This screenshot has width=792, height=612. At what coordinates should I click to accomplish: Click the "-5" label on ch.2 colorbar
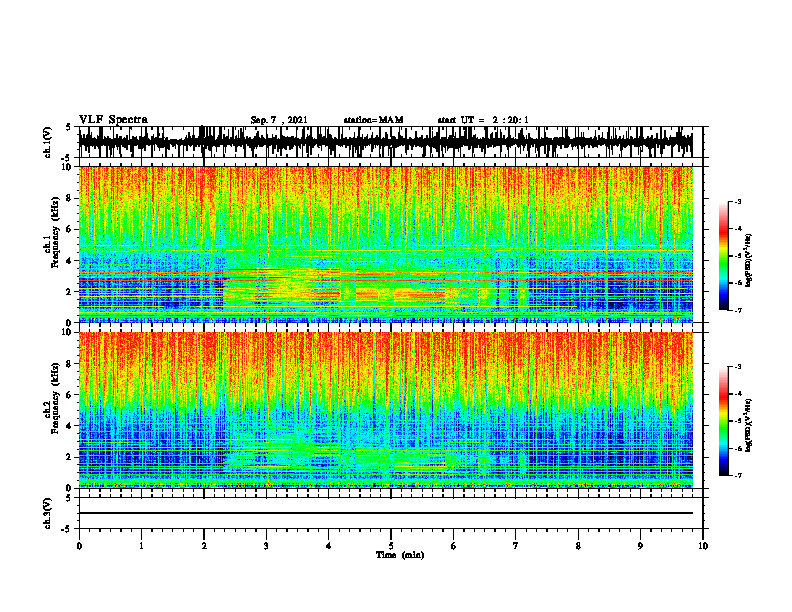coord(737,421)
